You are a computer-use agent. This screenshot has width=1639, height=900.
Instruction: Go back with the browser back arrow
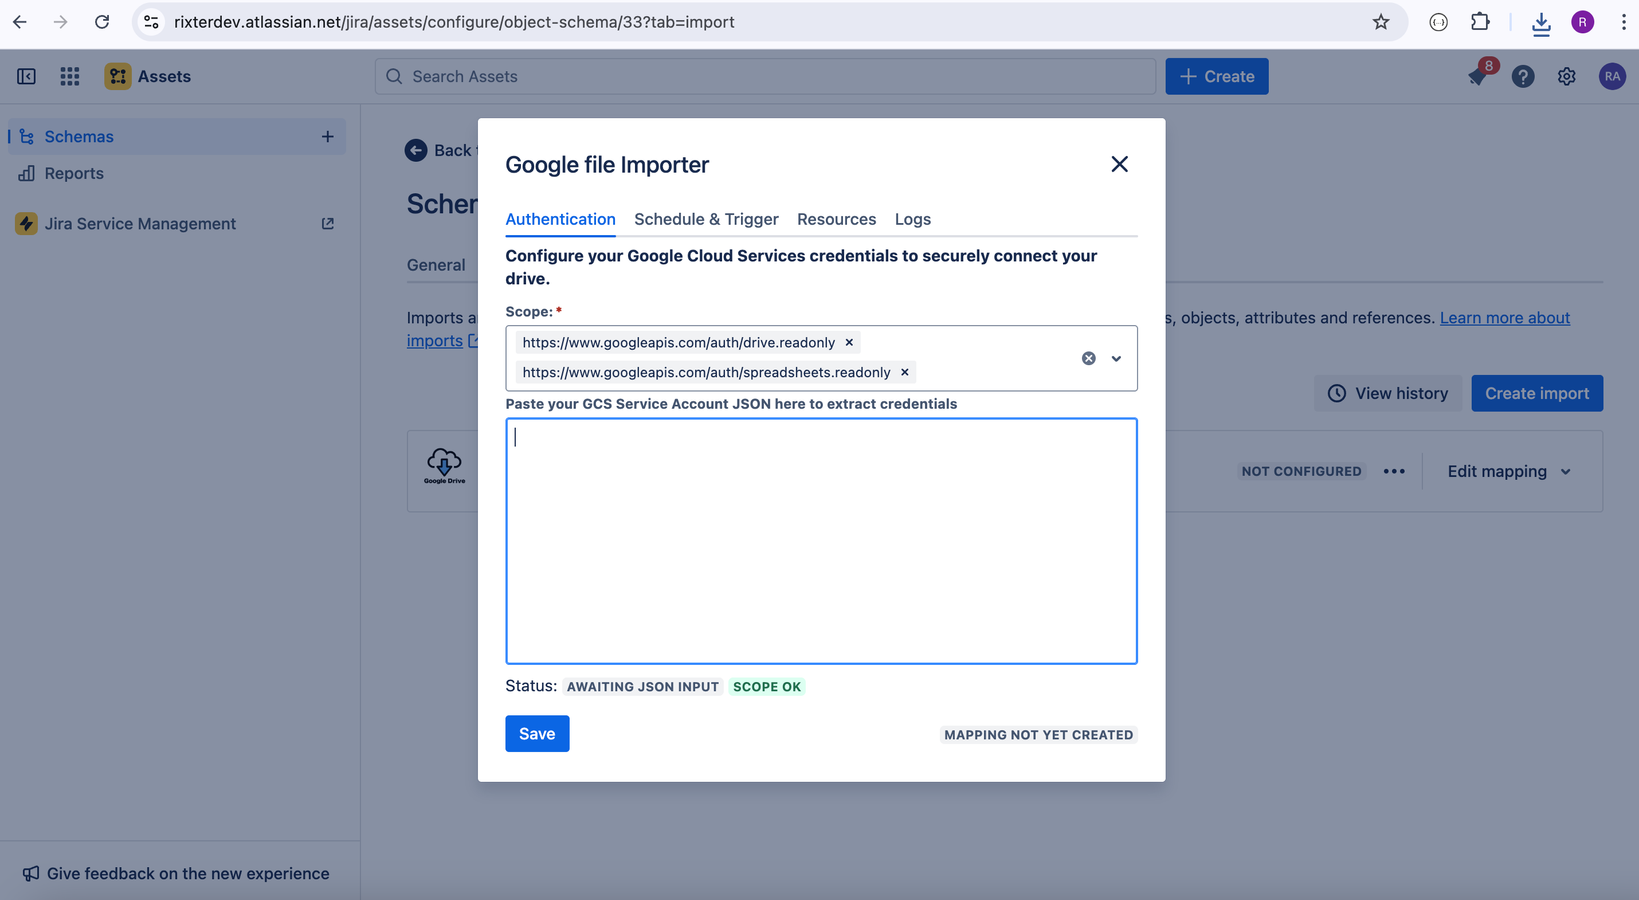click(x=20, y=22)
